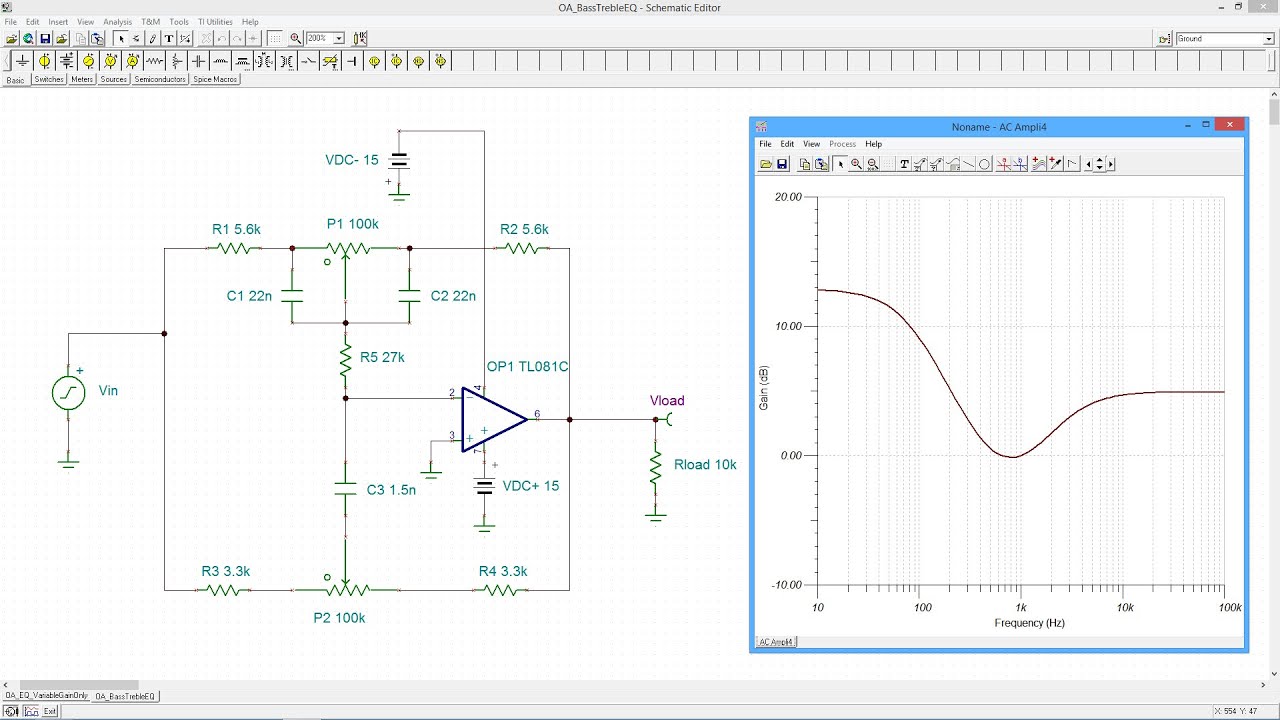Switch to the Spice Macros component tab
The width and height of the screenshot is (1280, 720).
pyautogui.click(x=215, y=79)
